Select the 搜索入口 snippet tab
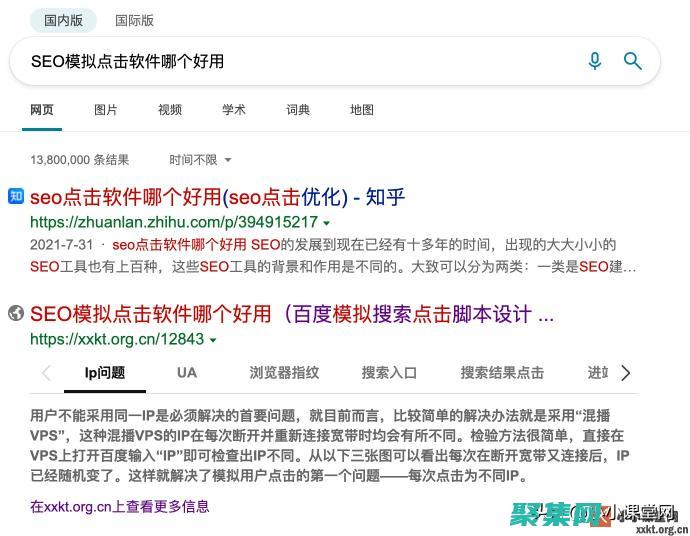Viewport: 690px width, 536px height. point(389,373)
